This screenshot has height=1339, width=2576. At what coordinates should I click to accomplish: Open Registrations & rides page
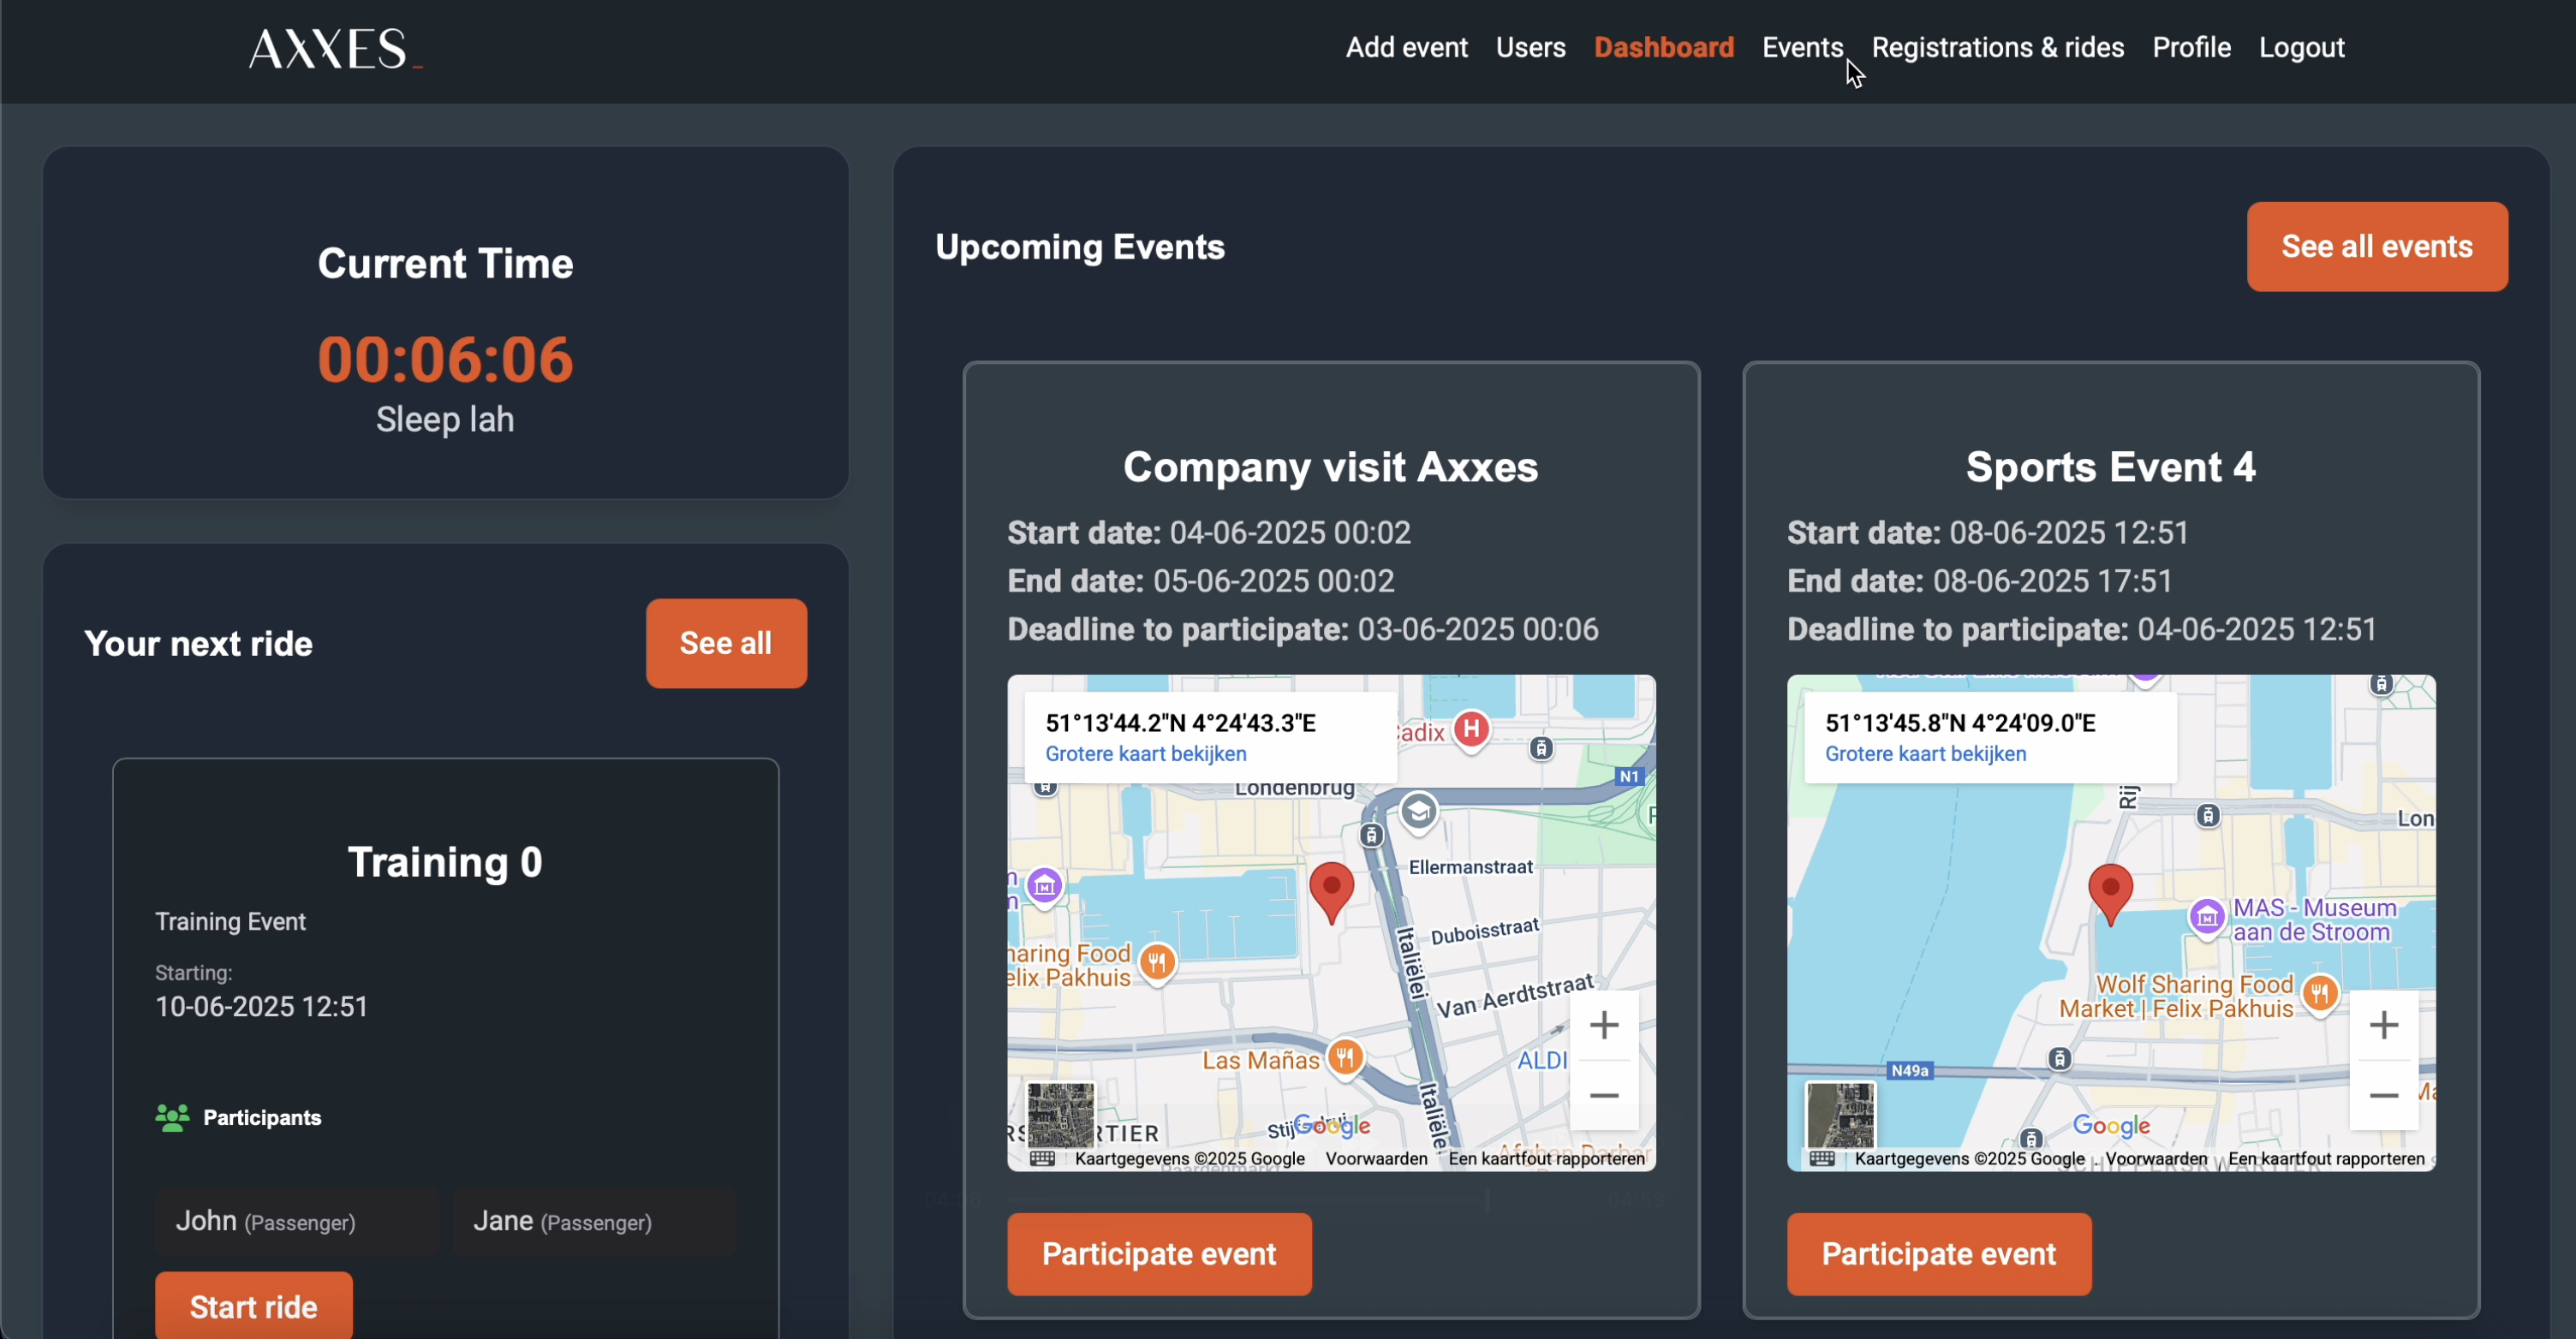point(1997,47)
